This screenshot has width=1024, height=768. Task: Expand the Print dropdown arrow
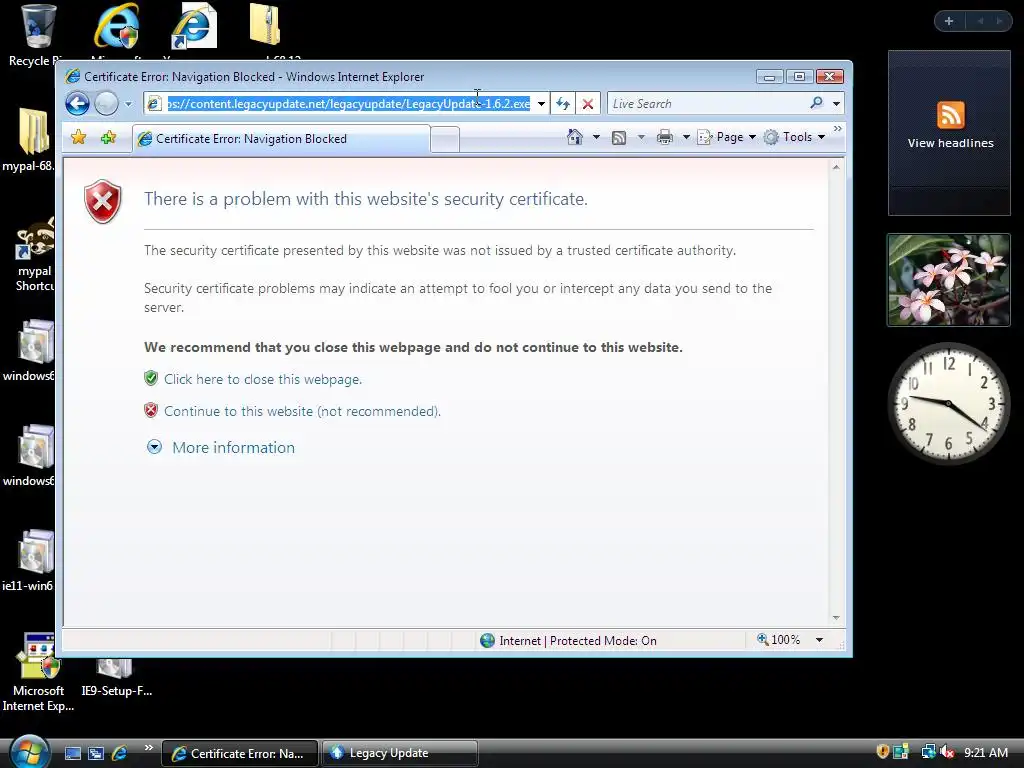[x=686, y=137]
